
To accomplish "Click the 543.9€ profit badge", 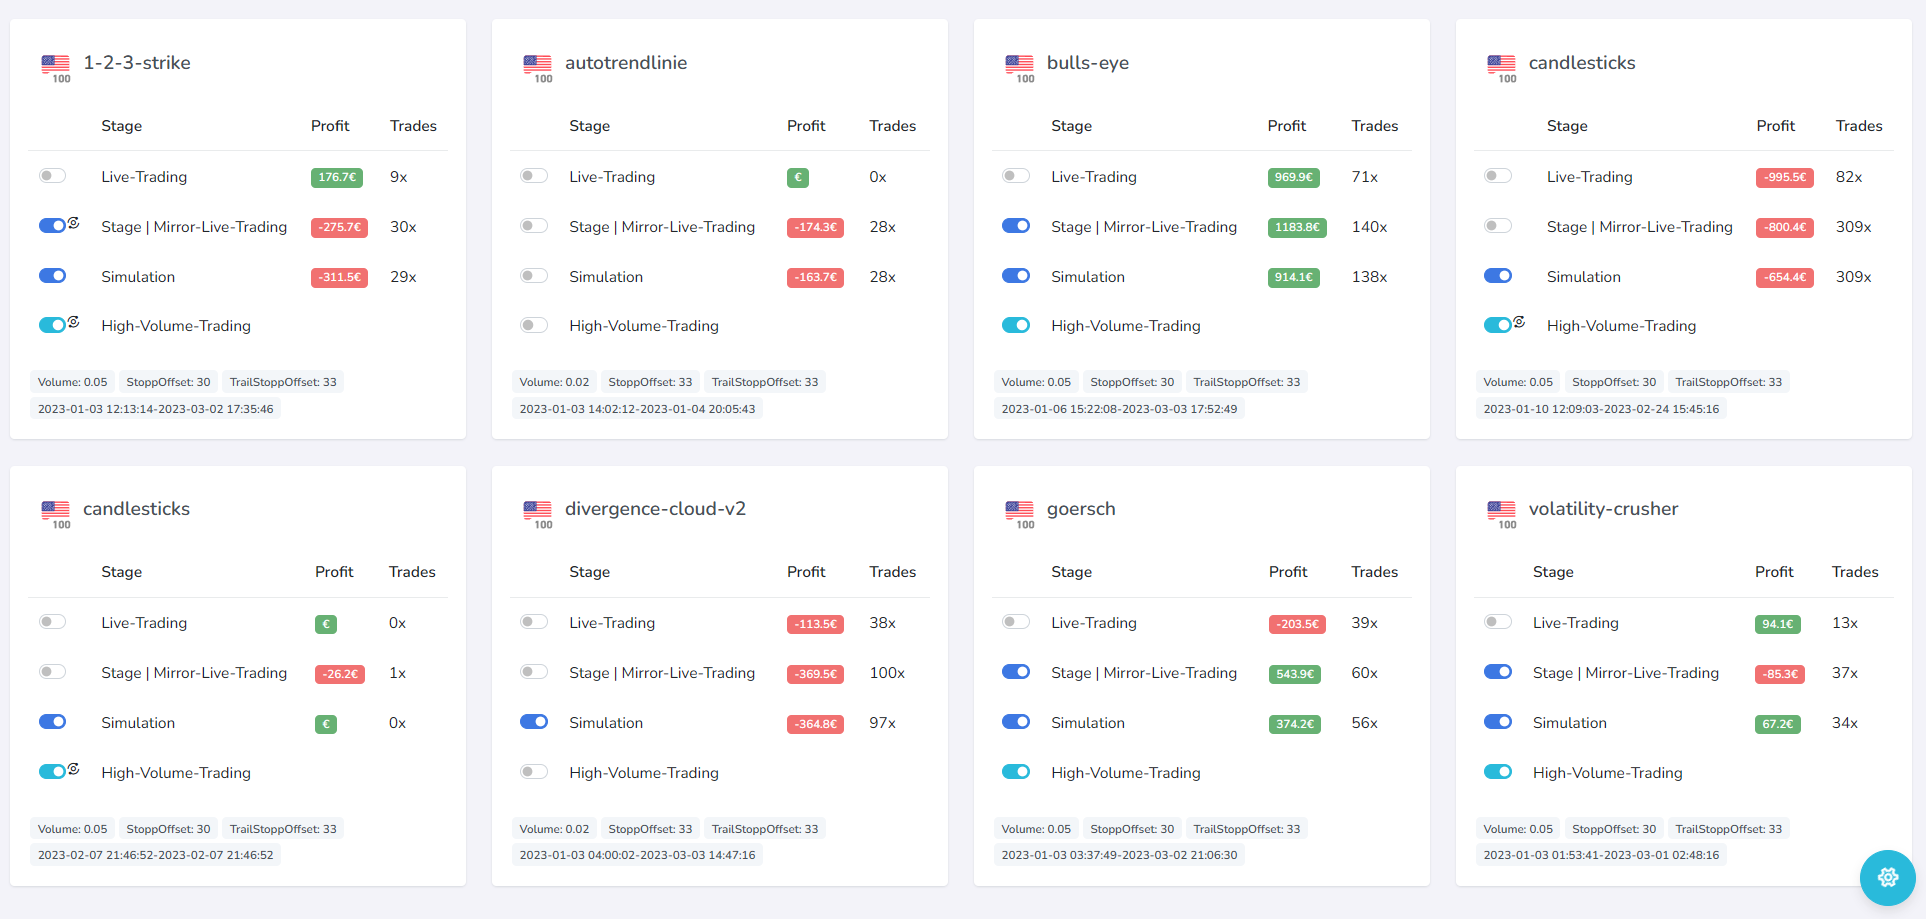I will 1295,674.
